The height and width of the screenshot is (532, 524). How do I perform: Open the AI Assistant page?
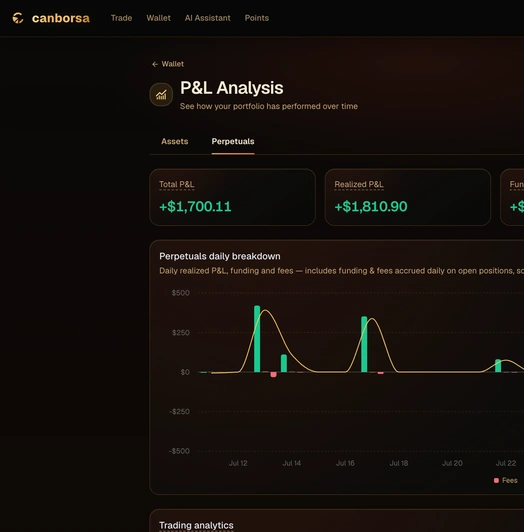click(x=208, y=18)
